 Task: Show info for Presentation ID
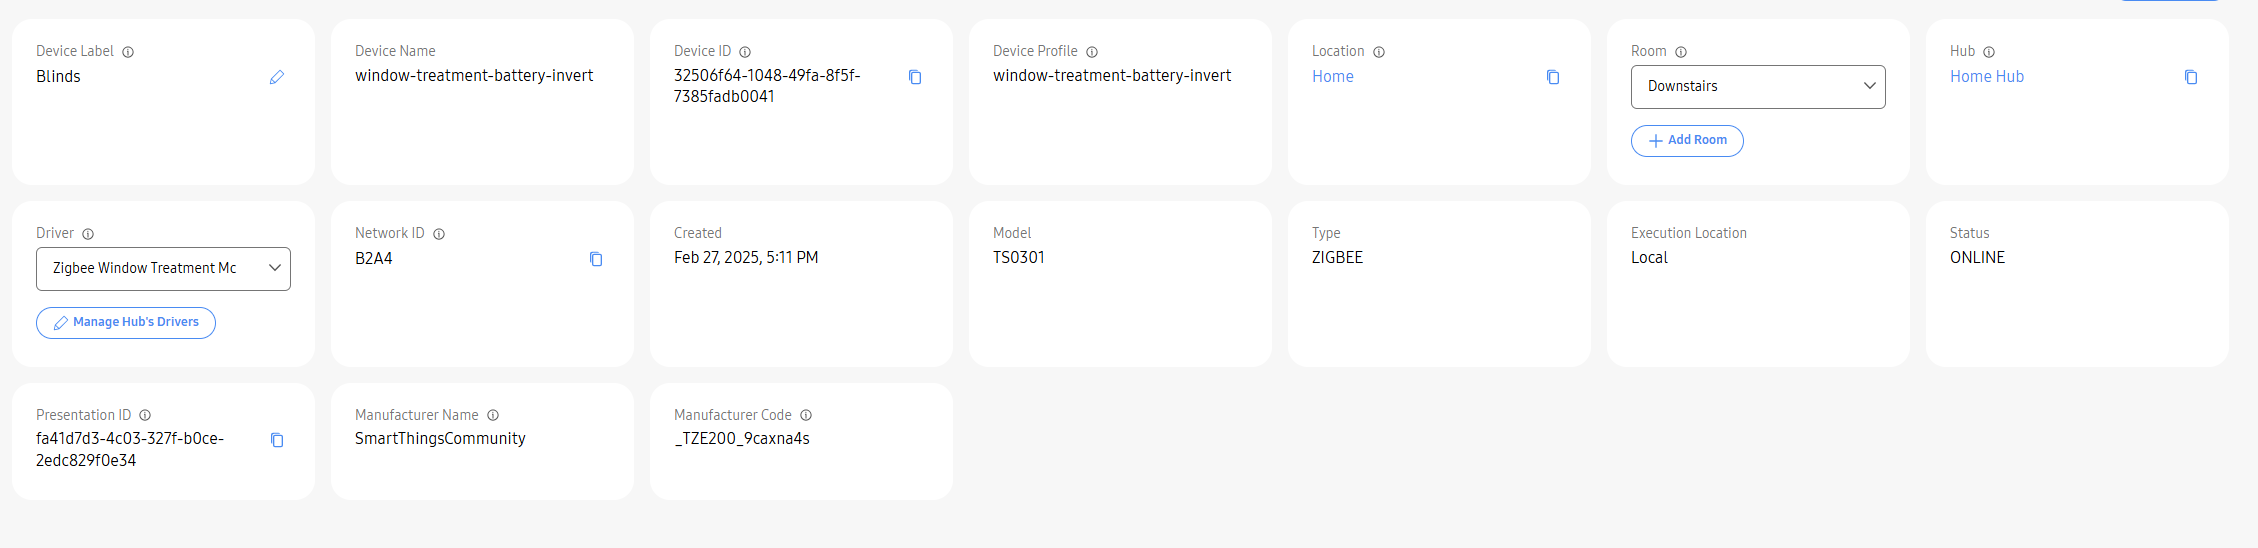click(145, 415)
